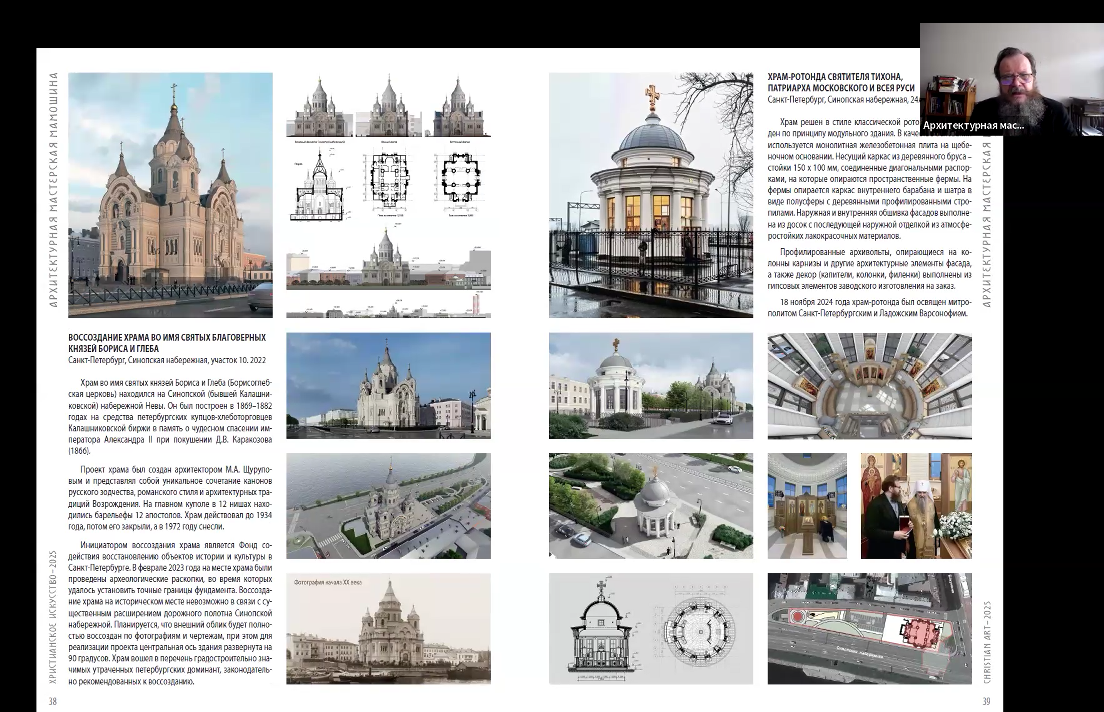Click the 'Архитектурная мас...' participant name label
The width and height of the screenshot is (1104, 712).
pos(973,125)
